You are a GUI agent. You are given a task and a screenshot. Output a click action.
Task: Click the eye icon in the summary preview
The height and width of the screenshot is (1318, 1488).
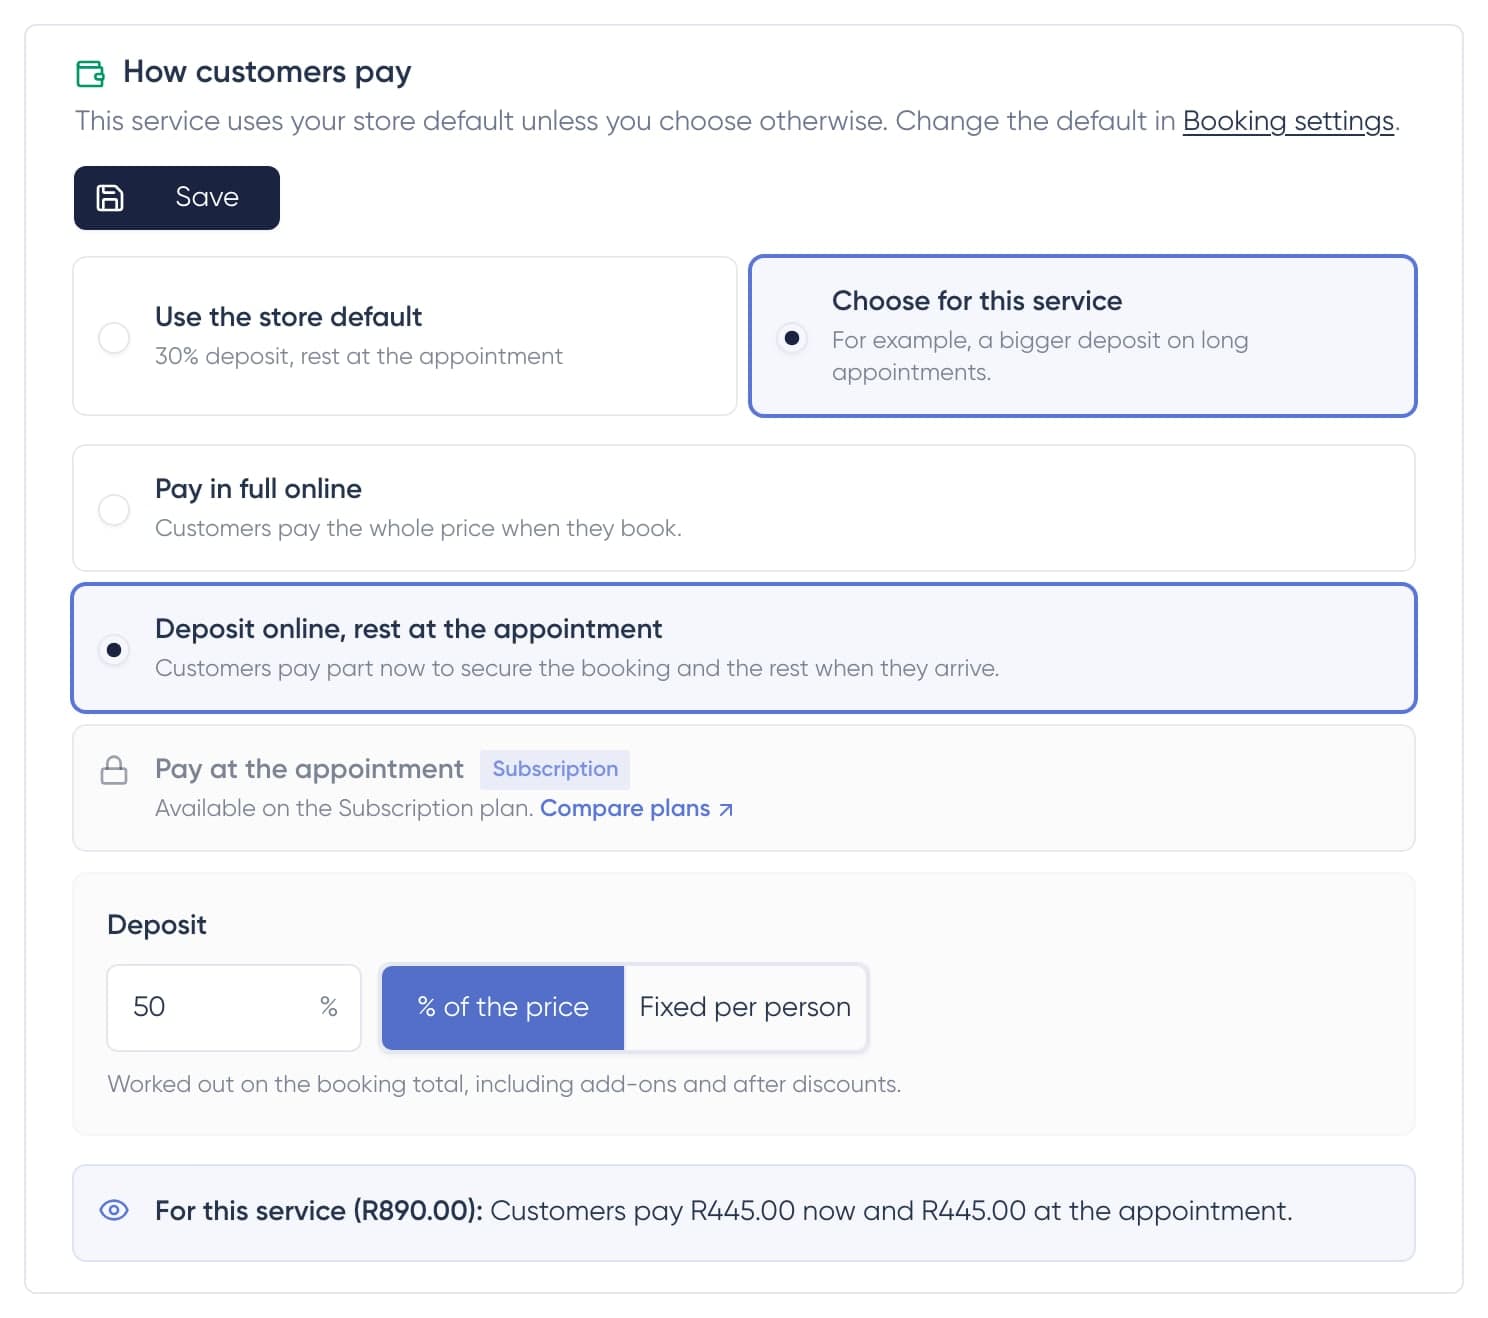click(x=114, y=1210)
